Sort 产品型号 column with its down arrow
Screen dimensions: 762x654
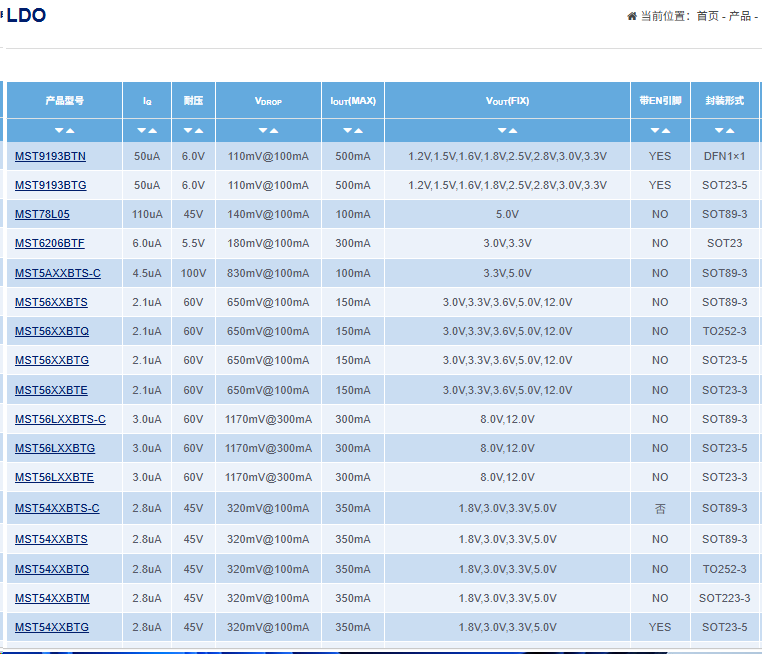tap(59, 130)
